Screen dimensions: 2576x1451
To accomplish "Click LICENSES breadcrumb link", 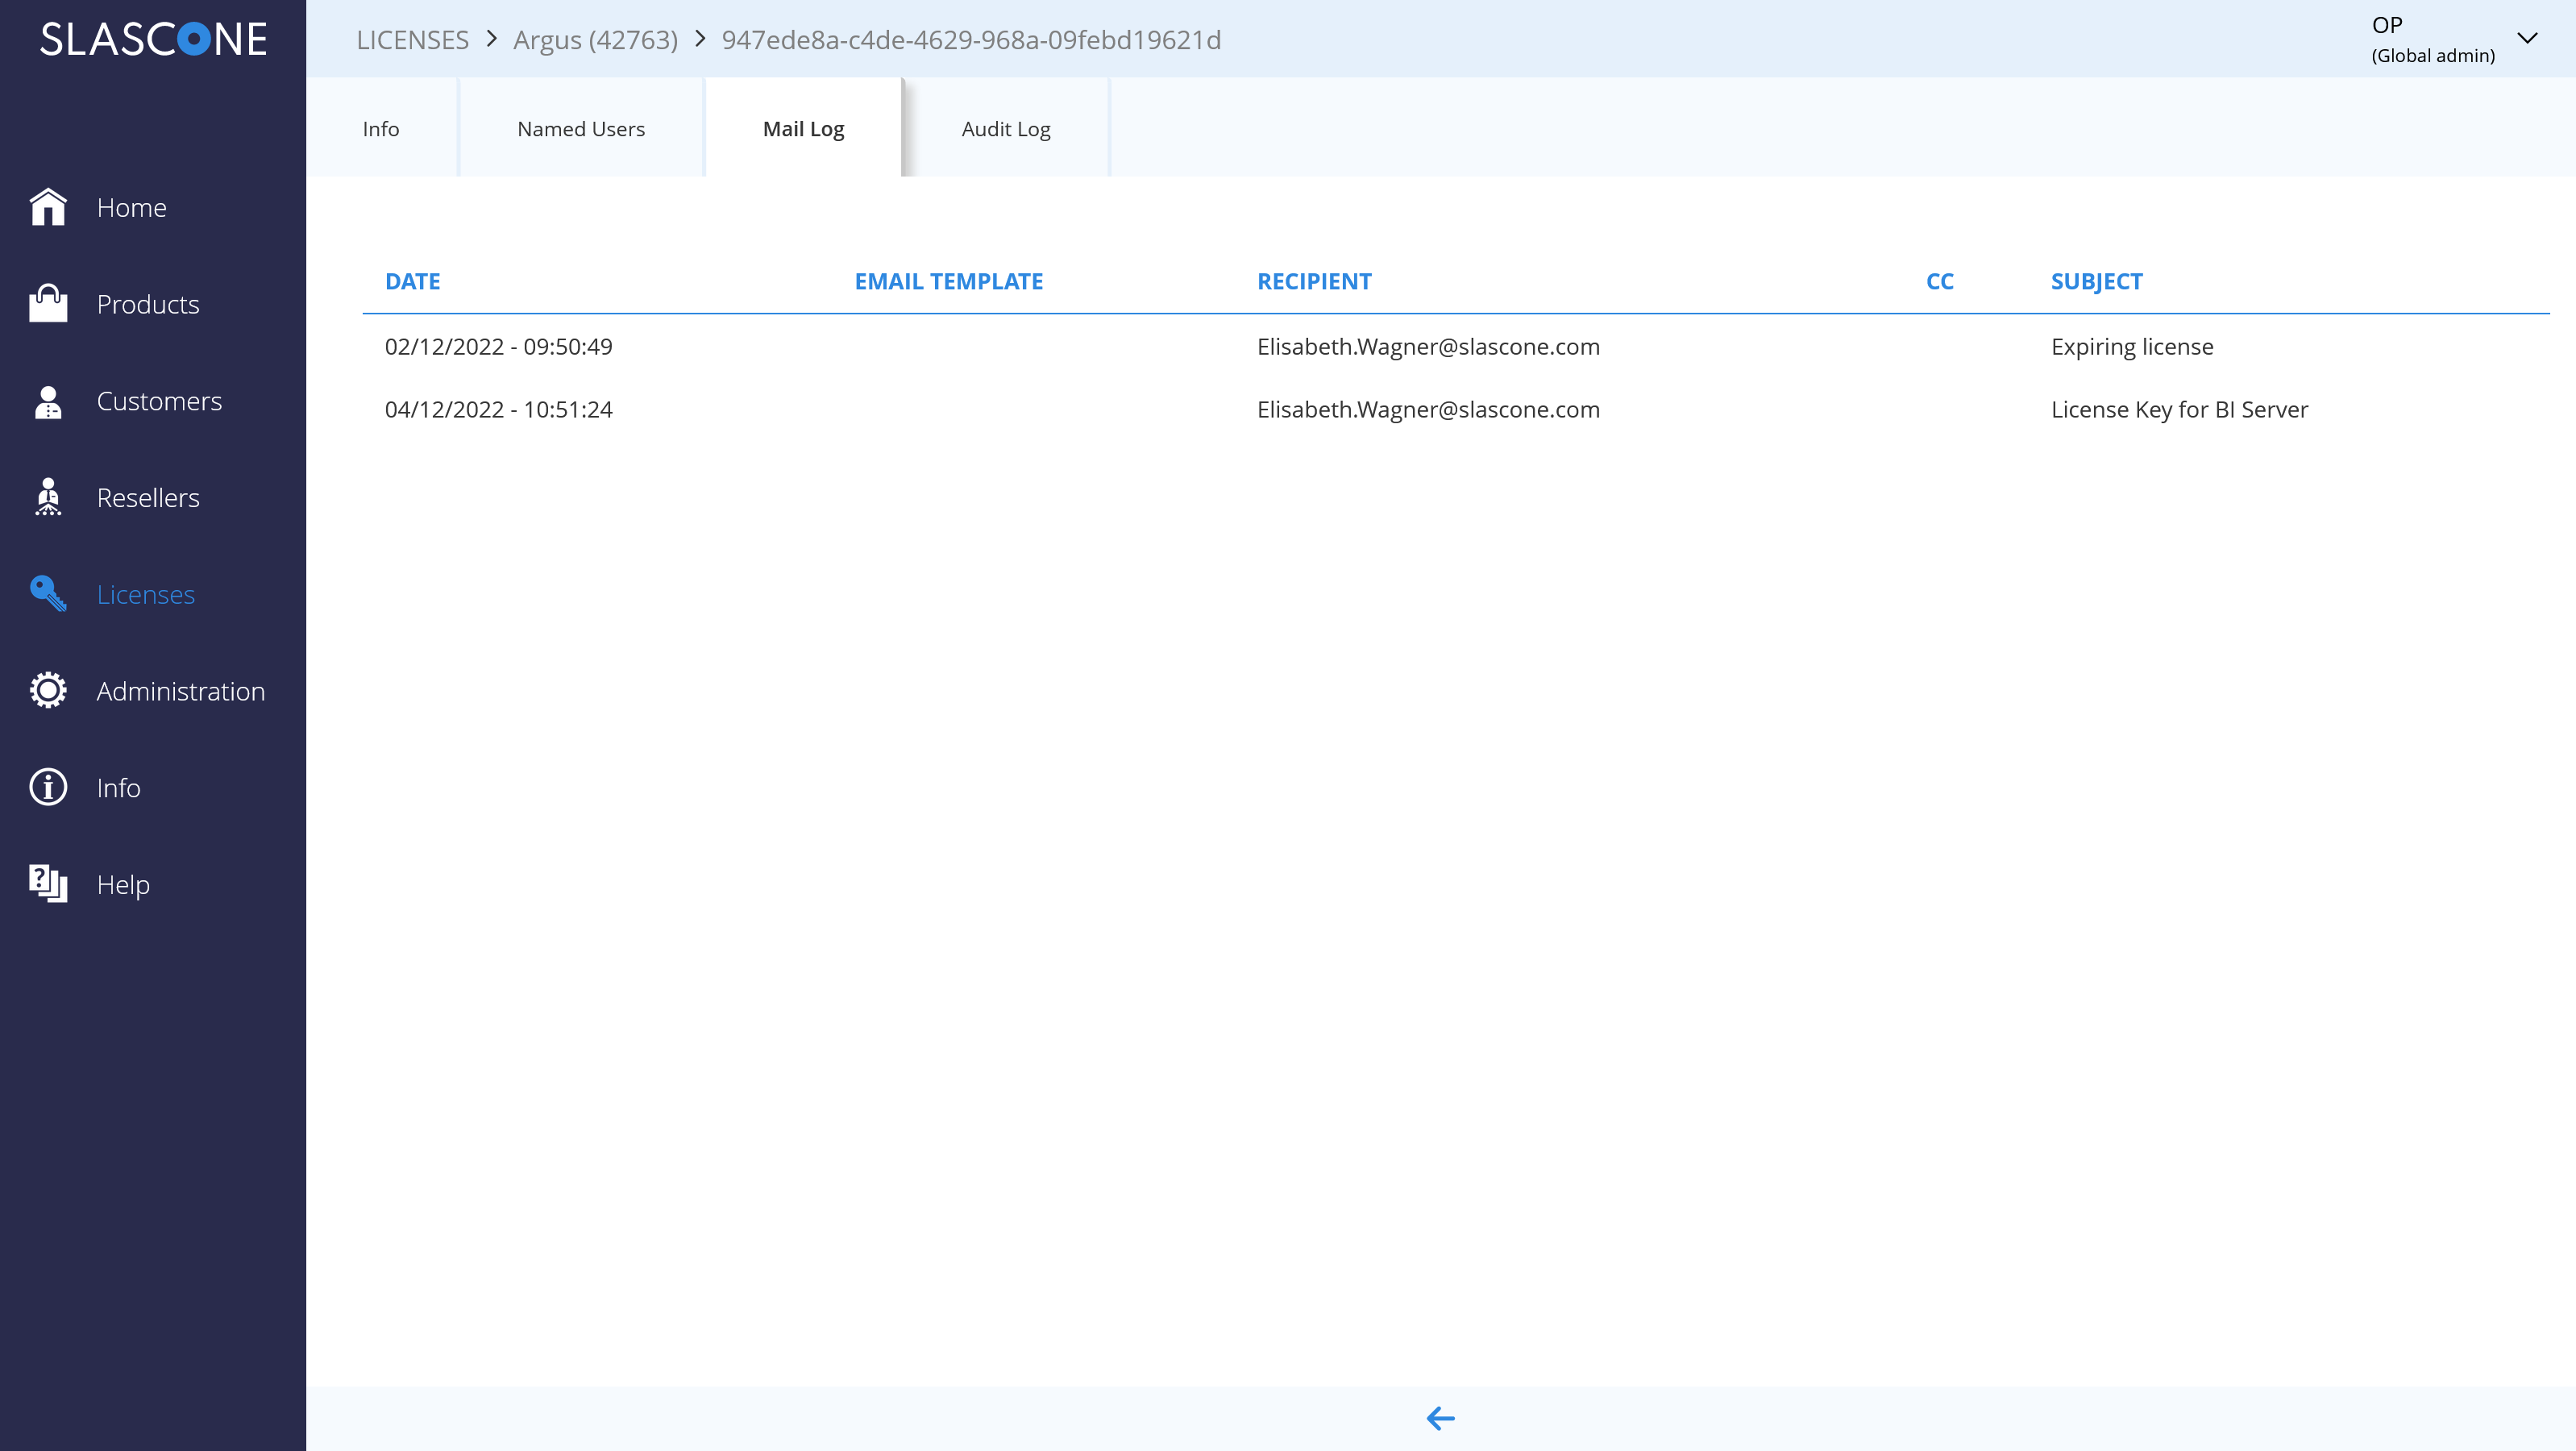I will pos(412,39).
